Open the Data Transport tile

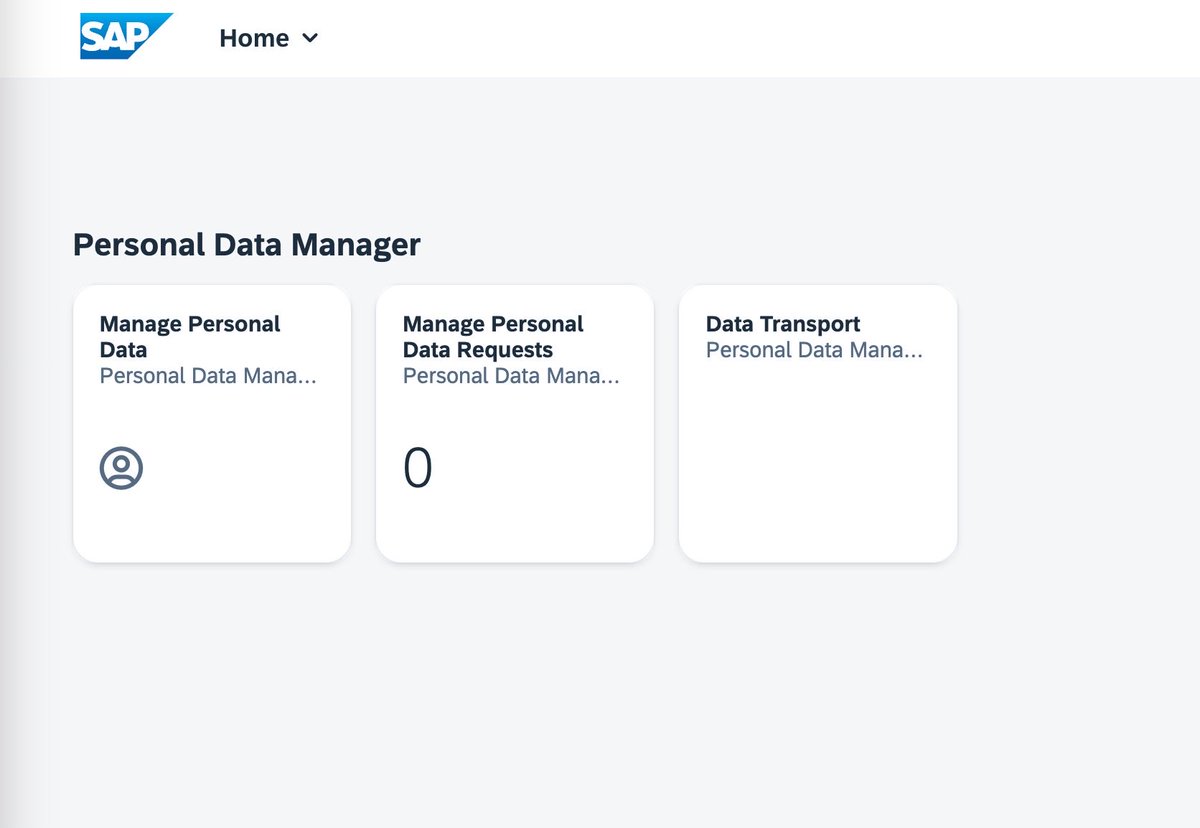point(818,423)
